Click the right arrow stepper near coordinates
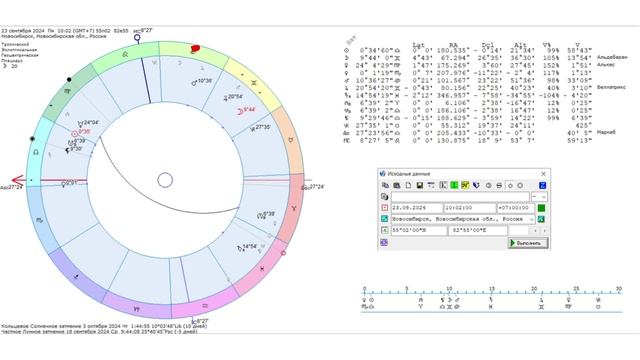This screenshot has width=640, height=360. pyautogui.click(x=544, y=231)
